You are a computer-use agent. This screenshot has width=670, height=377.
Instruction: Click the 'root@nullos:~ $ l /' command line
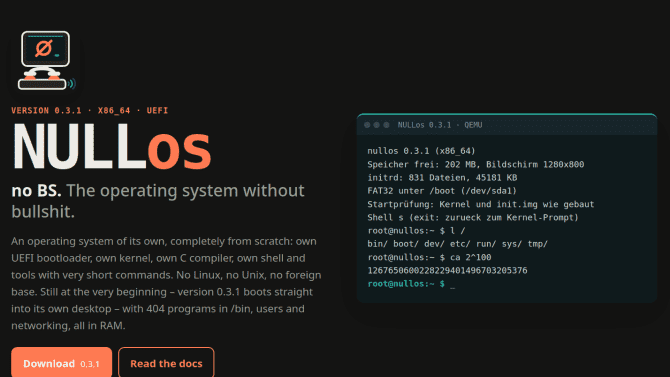click(x=416, y=231)
